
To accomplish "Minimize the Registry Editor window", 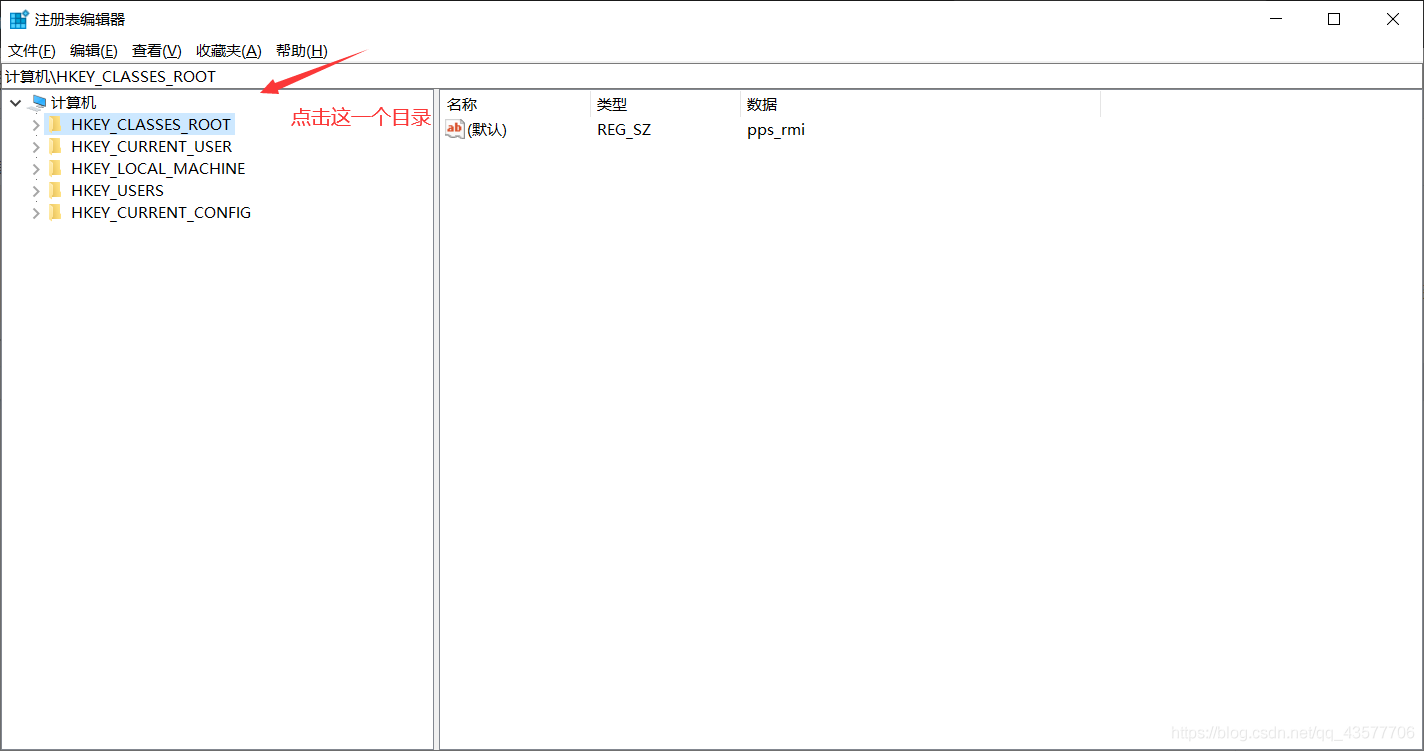I will coord(1276,19).
